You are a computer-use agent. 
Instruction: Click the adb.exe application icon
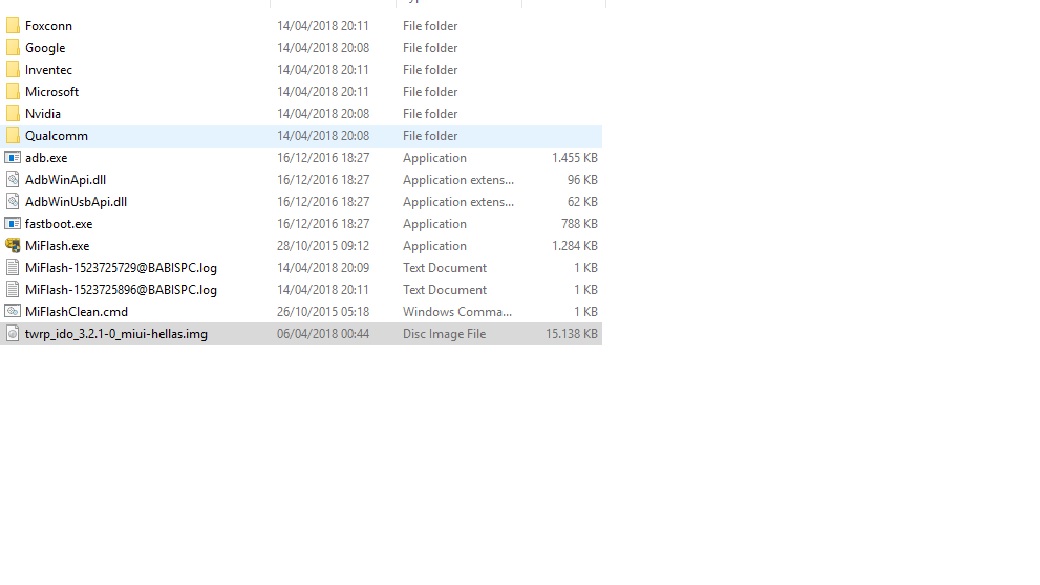[13, 158]
